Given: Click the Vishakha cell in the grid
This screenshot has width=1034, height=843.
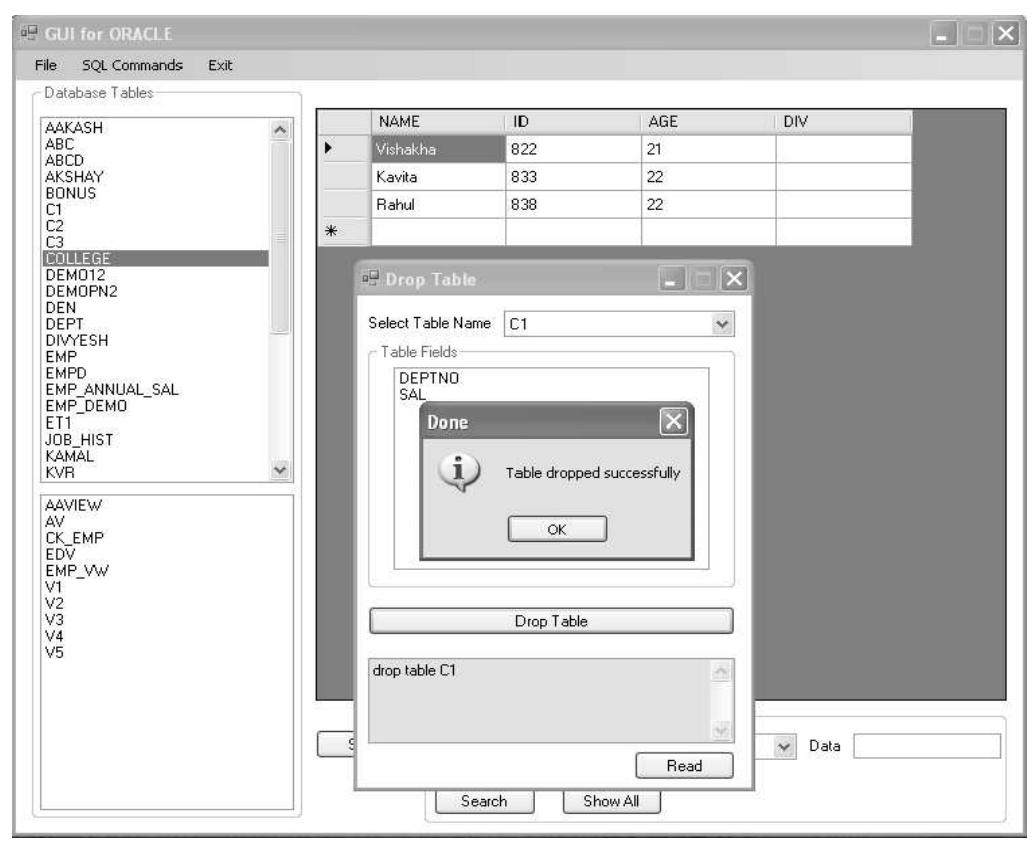Looking at the screenshot, I should click(x=439, y=149).
